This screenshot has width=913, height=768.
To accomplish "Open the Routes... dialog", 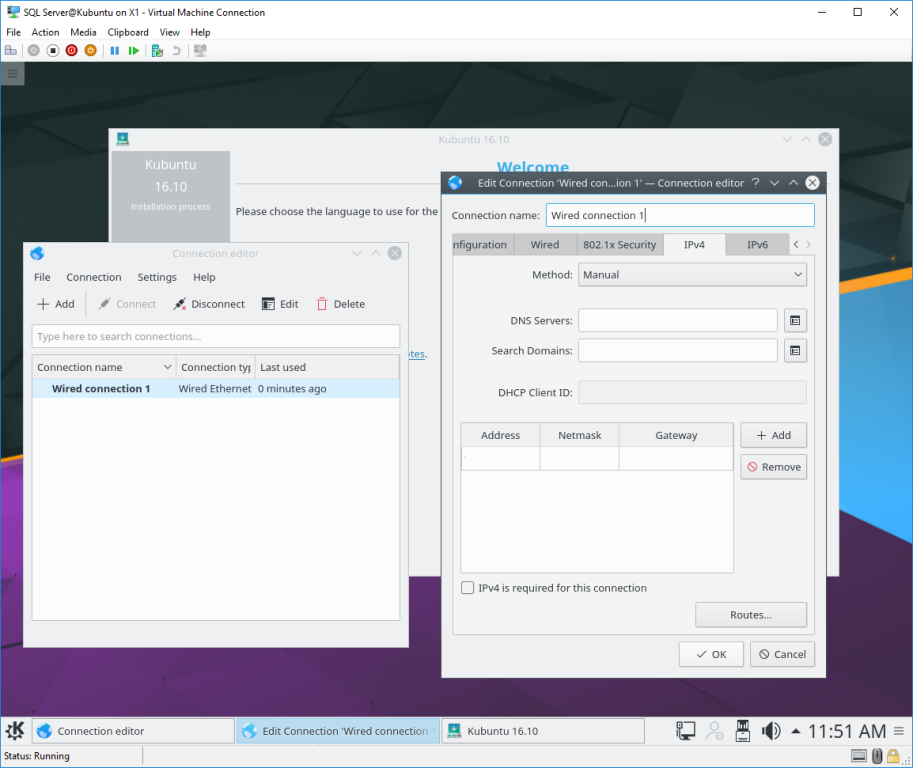I will click(x=751, y=615).
